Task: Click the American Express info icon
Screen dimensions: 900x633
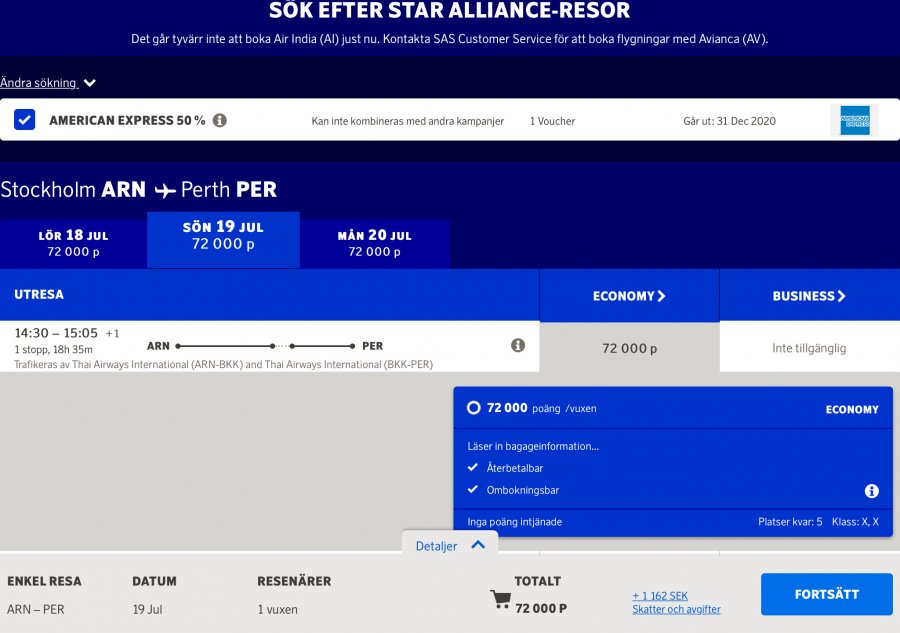Action: [x=220, y=120]
